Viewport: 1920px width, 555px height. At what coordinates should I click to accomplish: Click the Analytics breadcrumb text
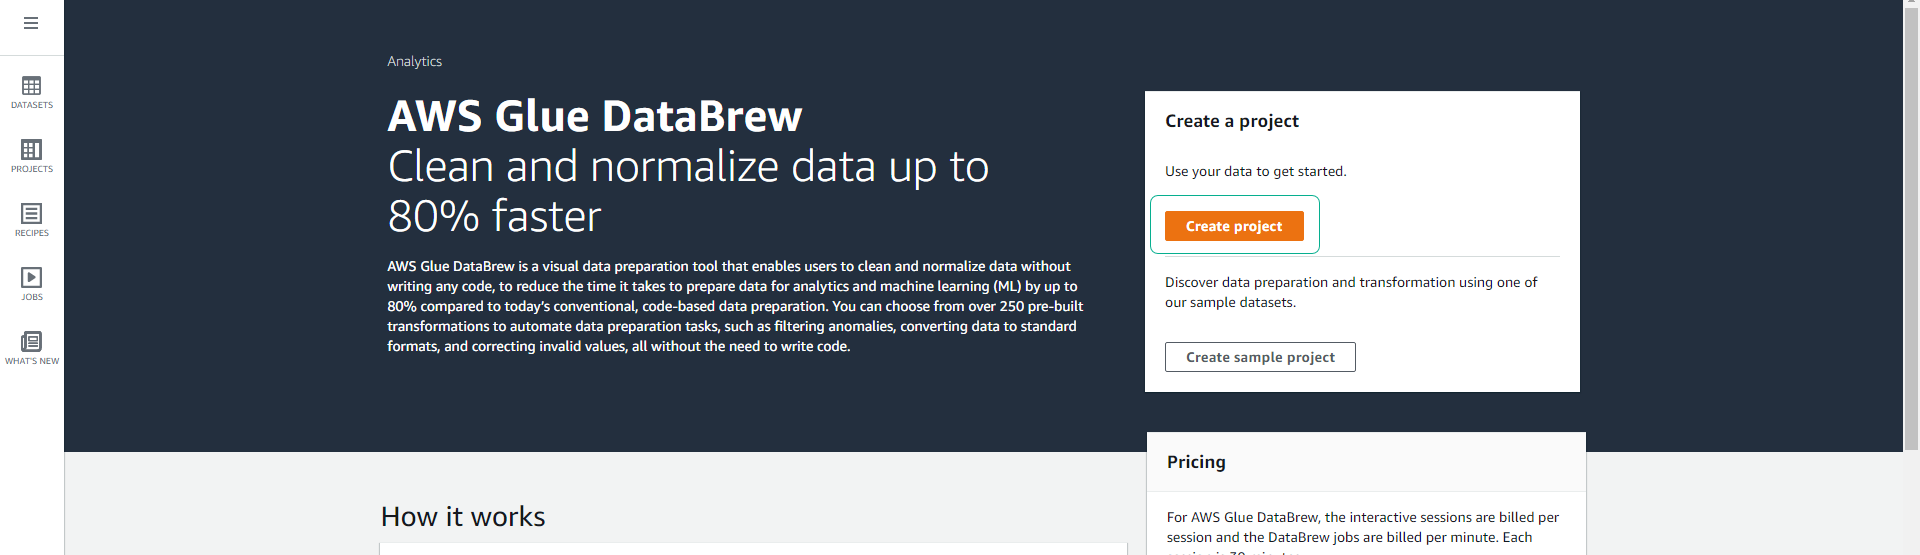(415, 61)
